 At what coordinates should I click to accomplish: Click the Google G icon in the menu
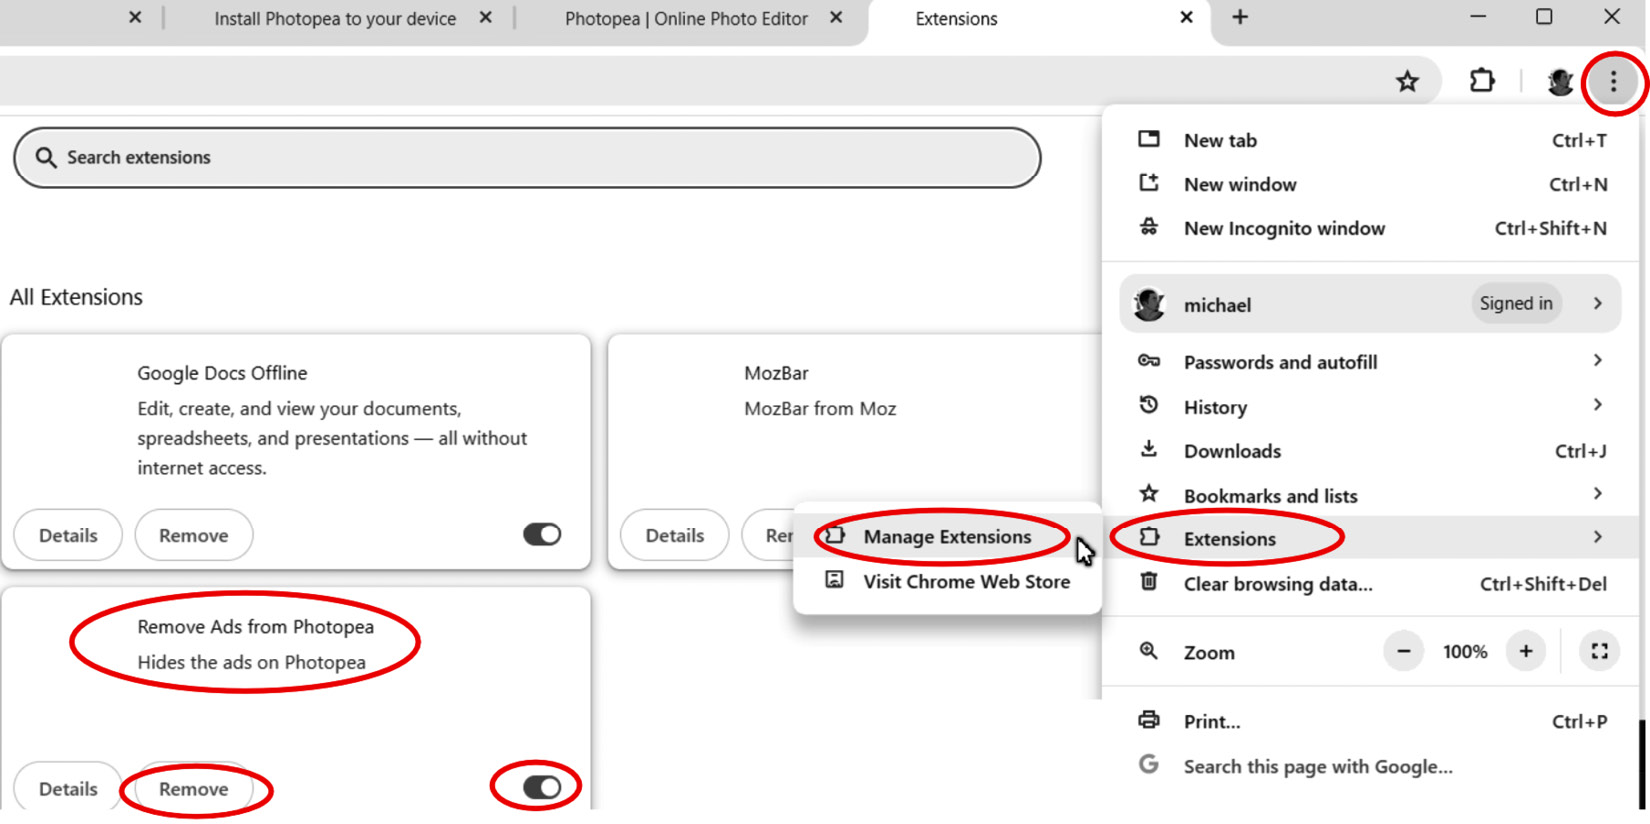point(1149,764)
